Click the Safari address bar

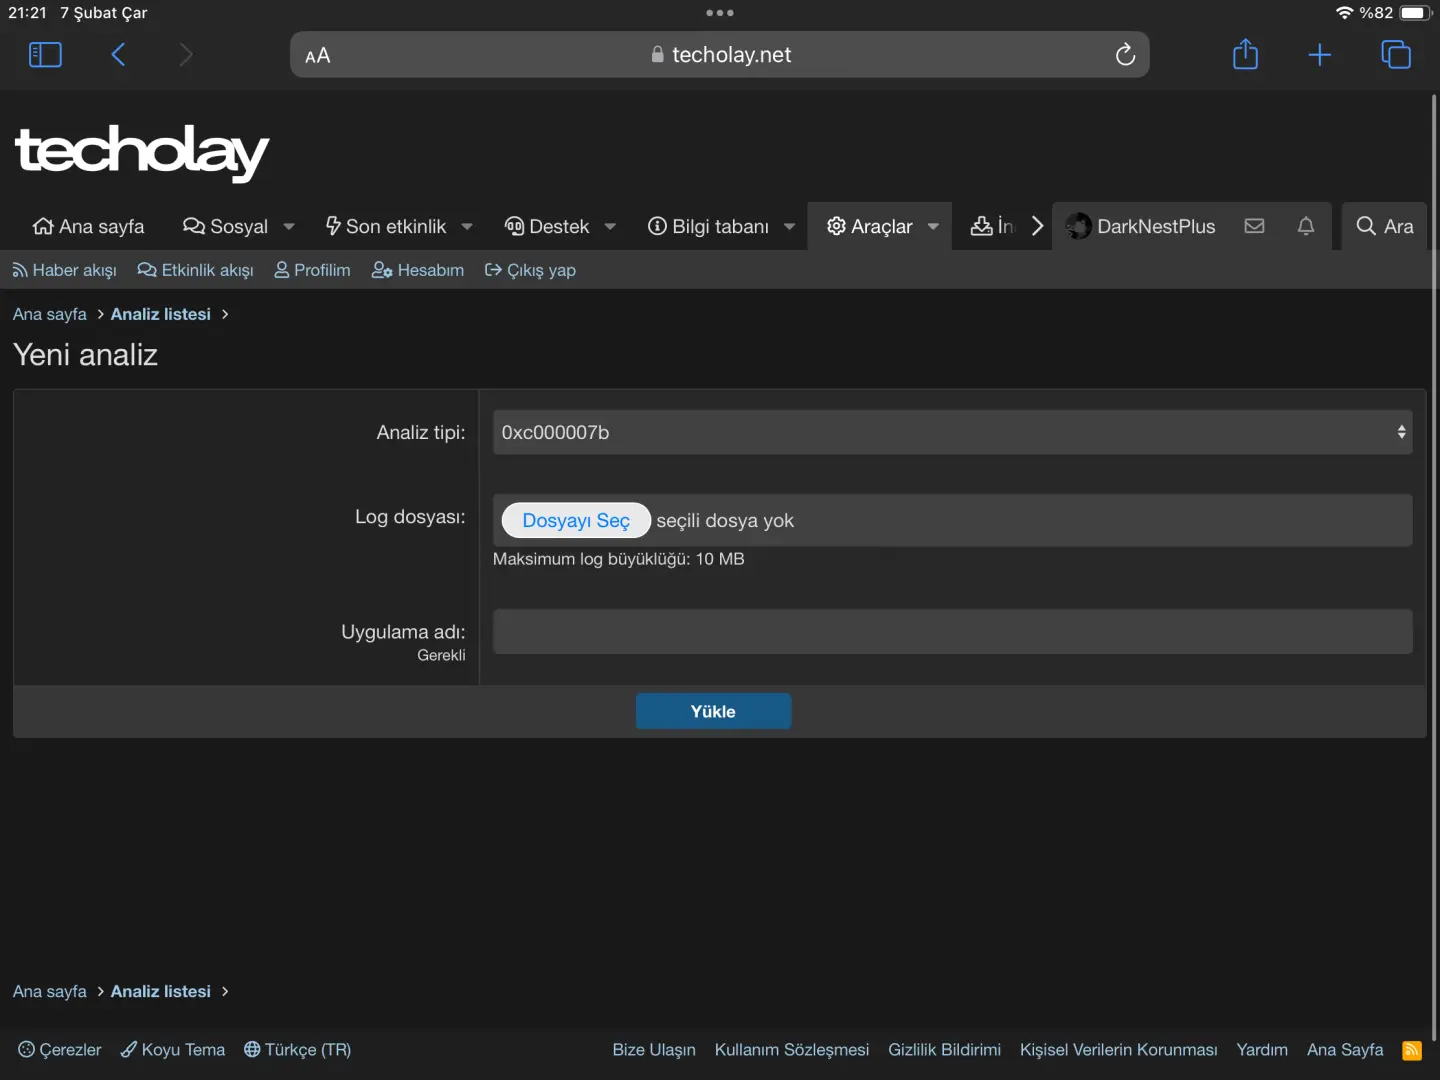[720, 55]
